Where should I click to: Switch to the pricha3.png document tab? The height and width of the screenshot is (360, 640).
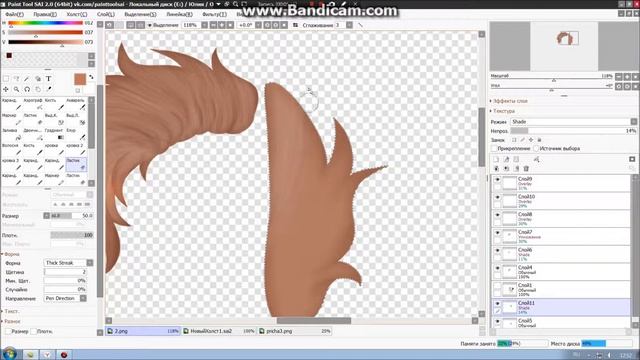(295, 331)
